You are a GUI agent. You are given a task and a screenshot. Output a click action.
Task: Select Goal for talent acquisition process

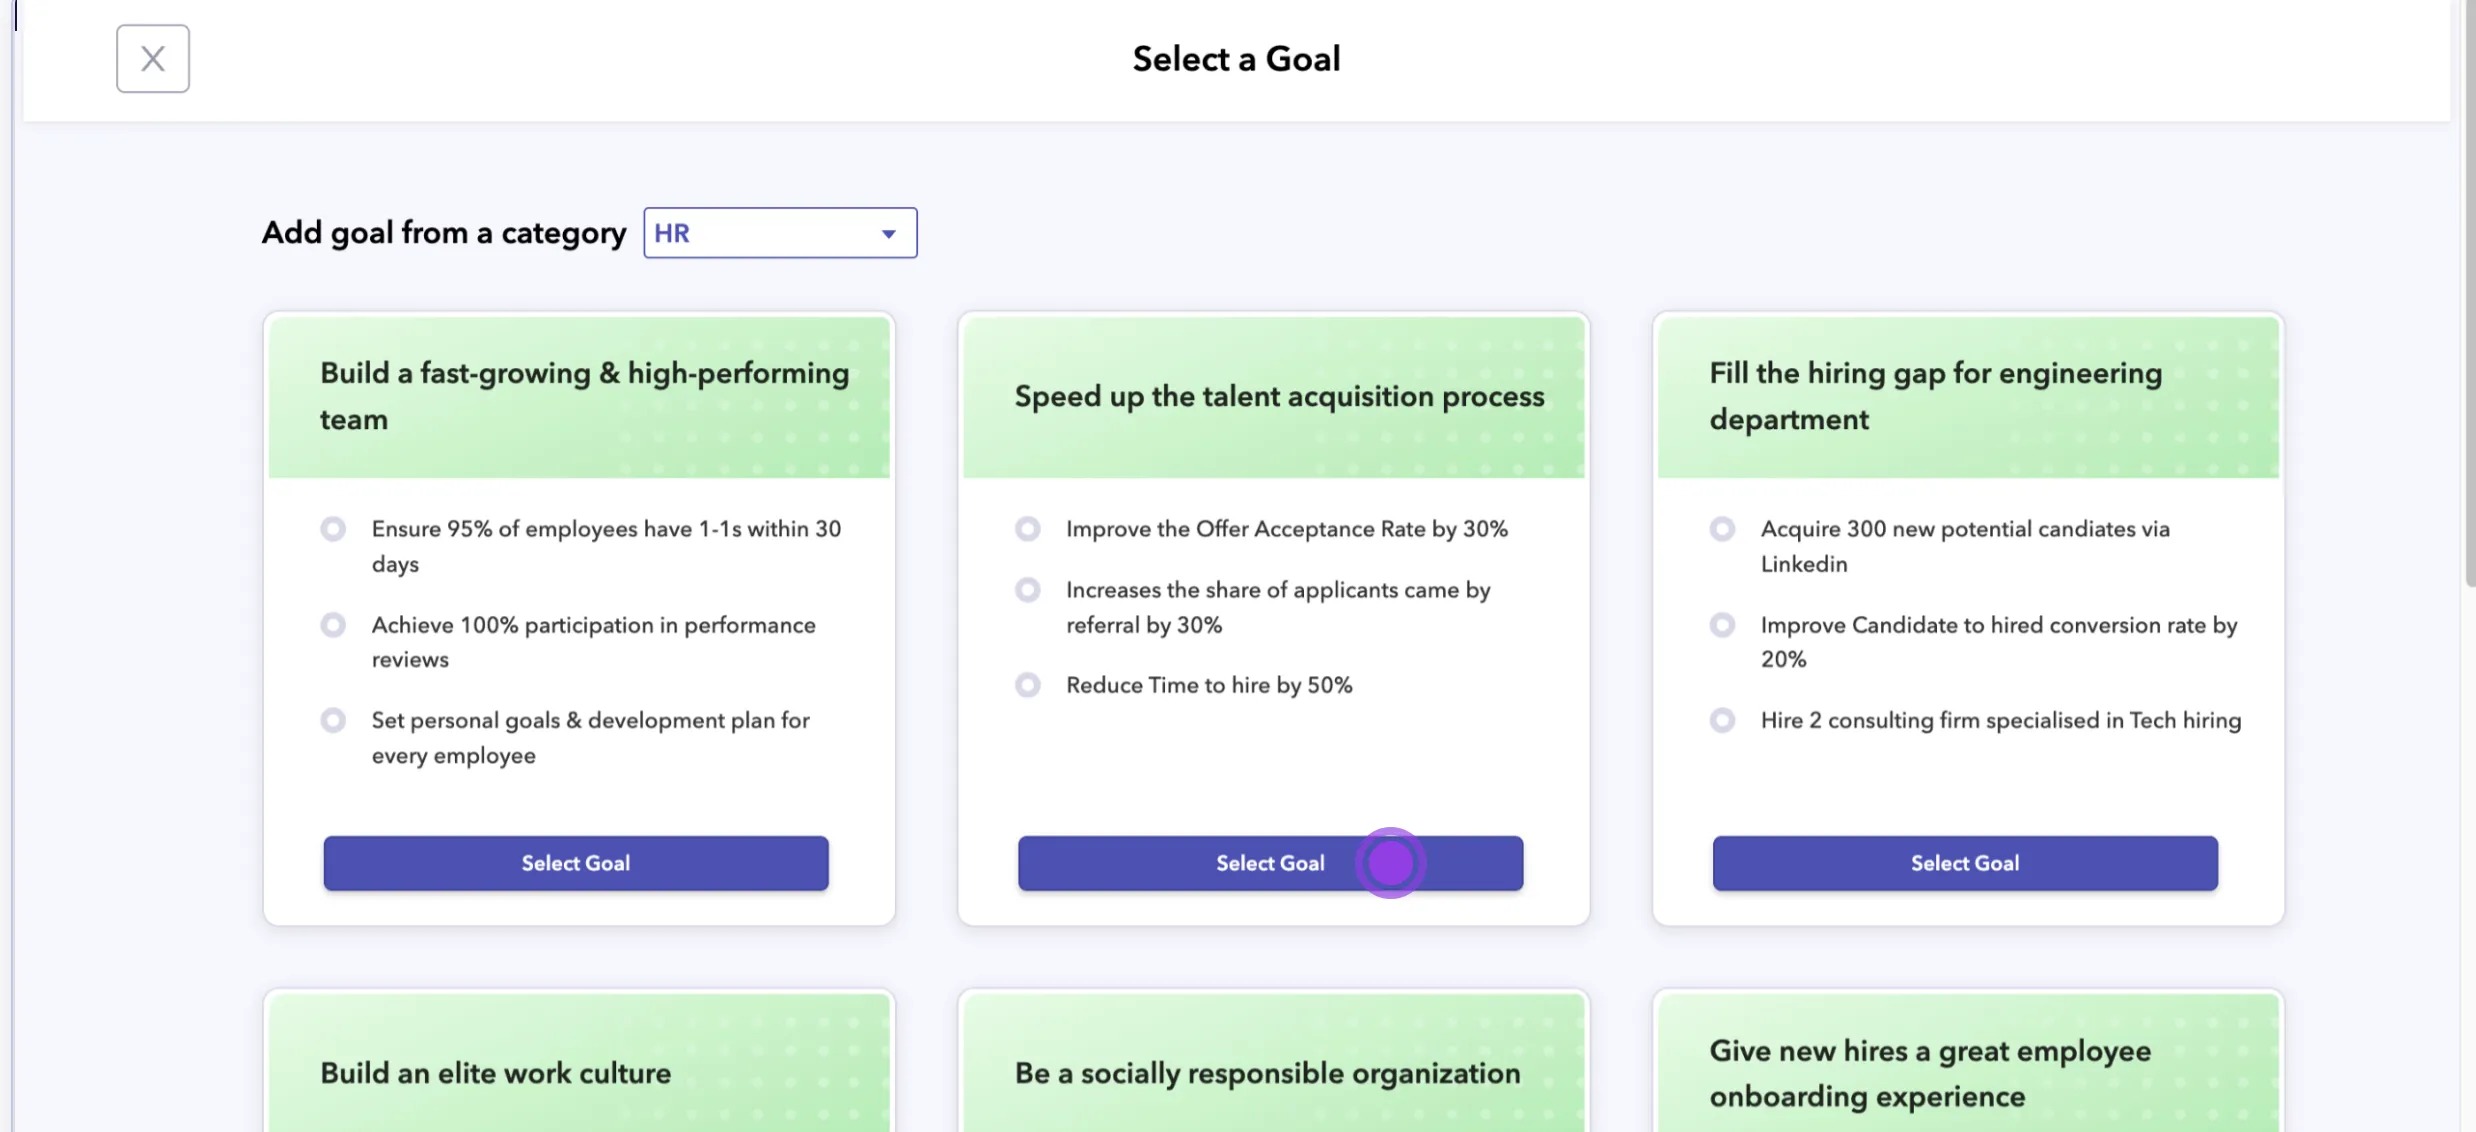pyautogui.click(x=1269, y=863)
